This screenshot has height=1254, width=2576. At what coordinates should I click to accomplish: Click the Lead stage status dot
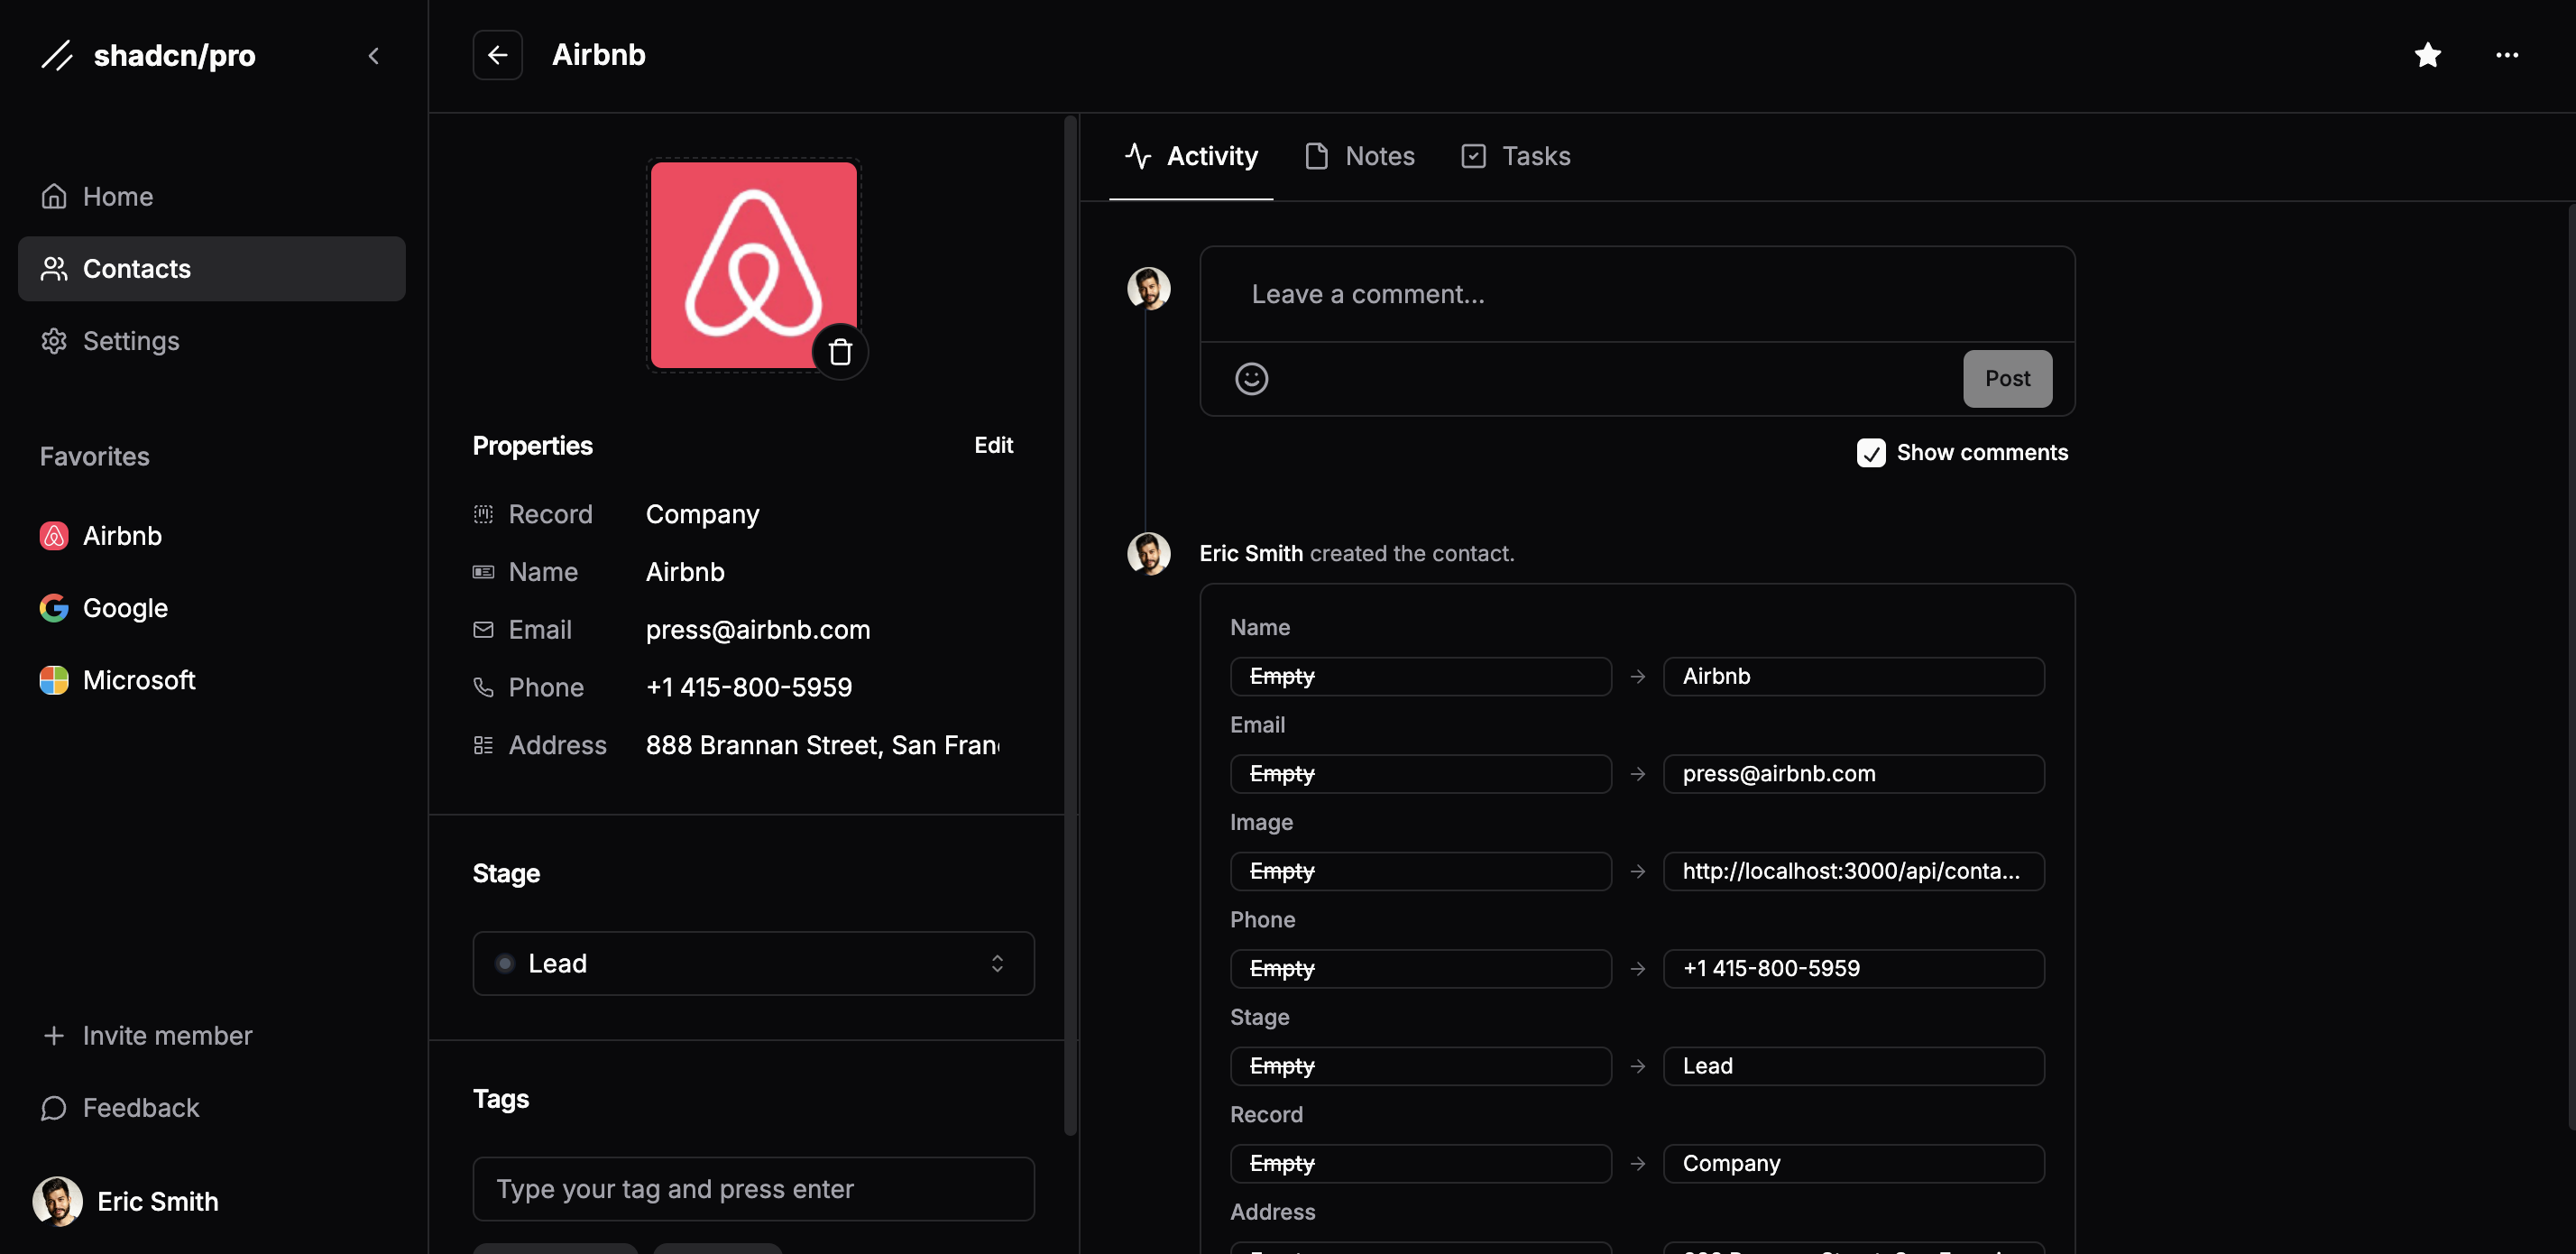(x=505, y=964)
